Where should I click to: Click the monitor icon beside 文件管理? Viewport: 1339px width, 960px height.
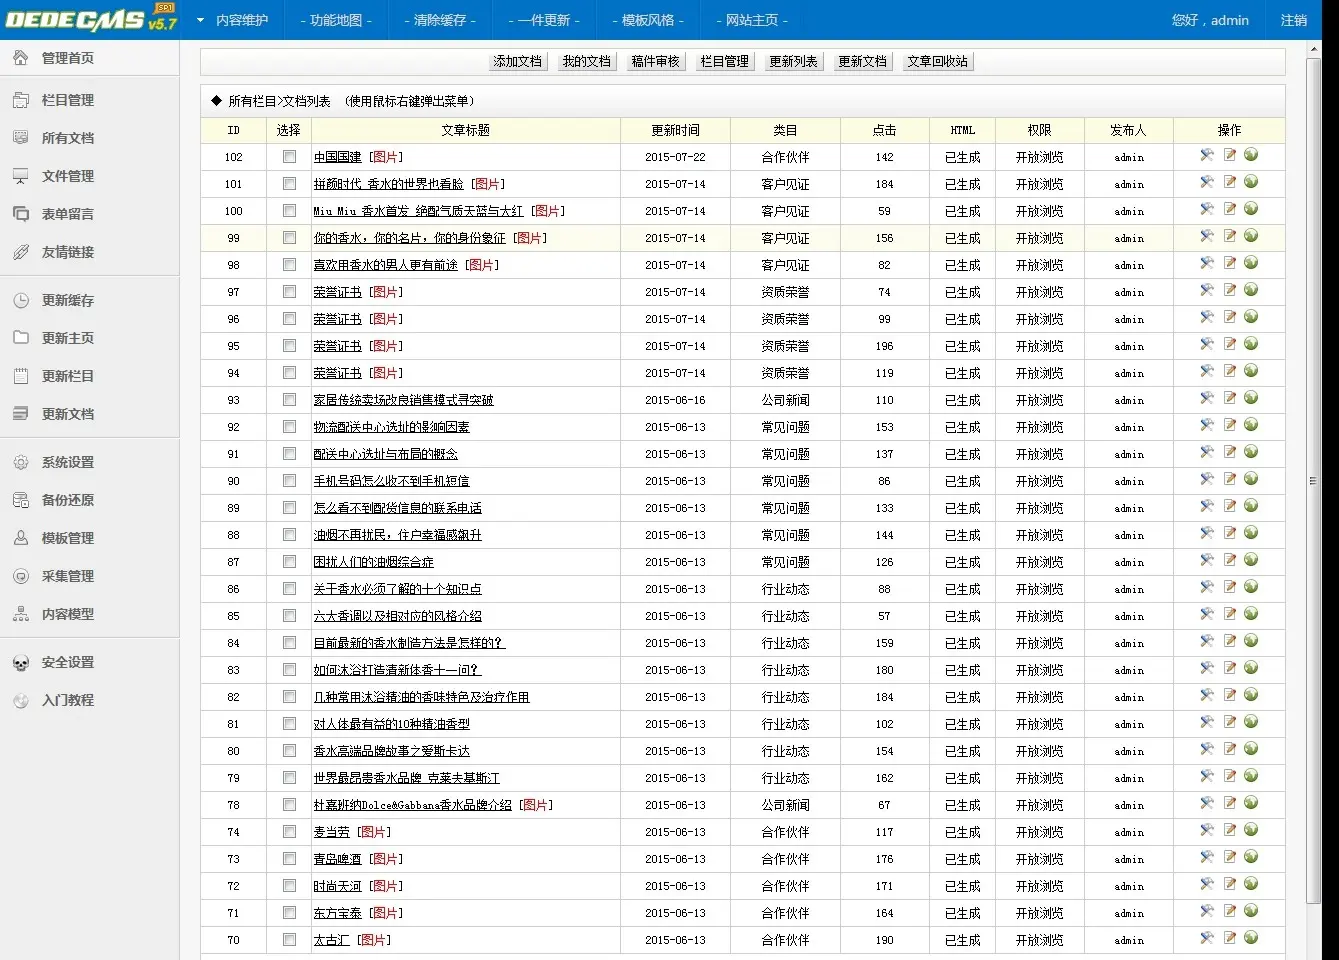(20, 176)
